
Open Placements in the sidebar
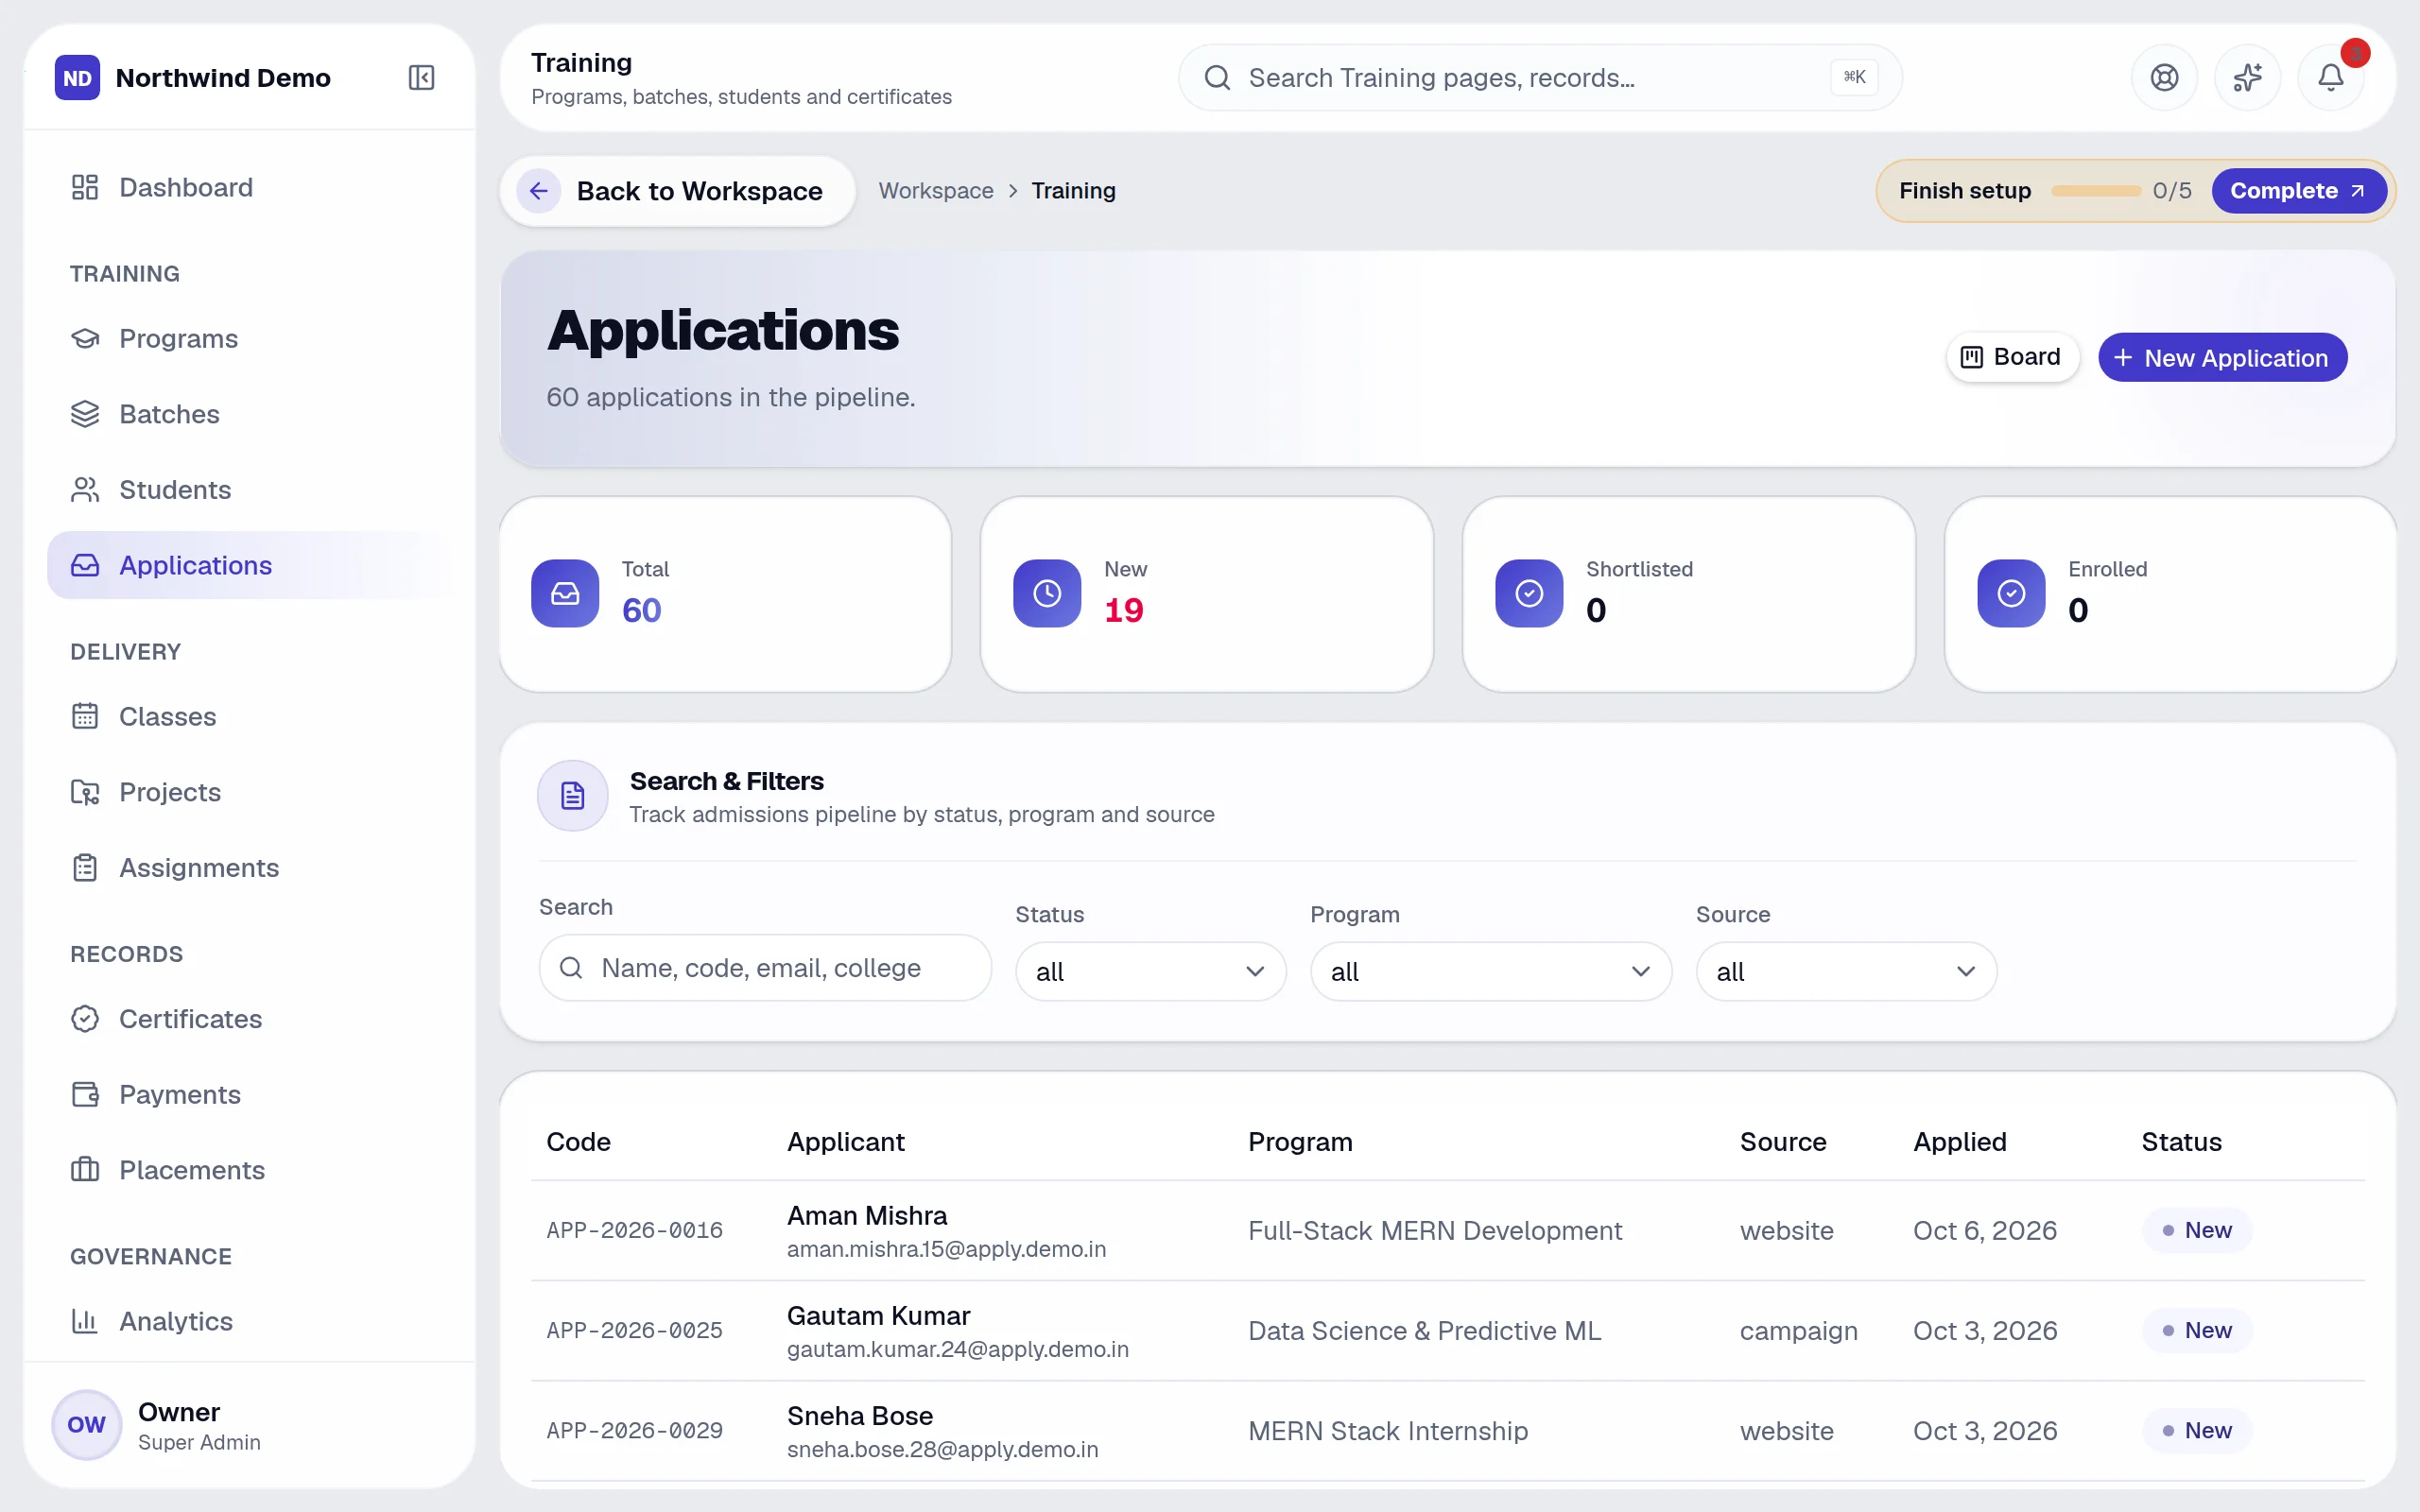[x=250, y=1170]
